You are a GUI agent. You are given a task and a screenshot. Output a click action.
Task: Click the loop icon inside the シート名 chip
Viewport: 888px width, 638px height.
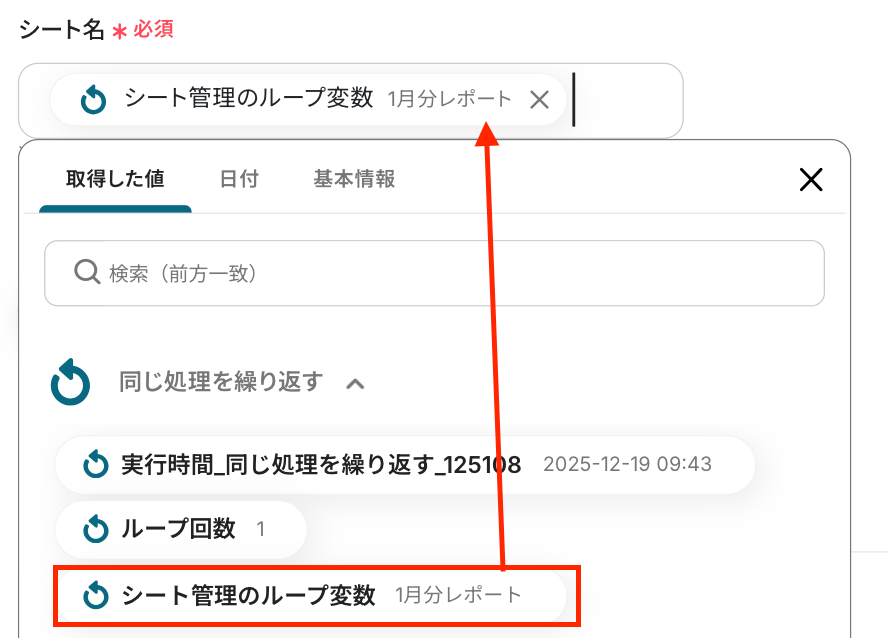point(93,100)
